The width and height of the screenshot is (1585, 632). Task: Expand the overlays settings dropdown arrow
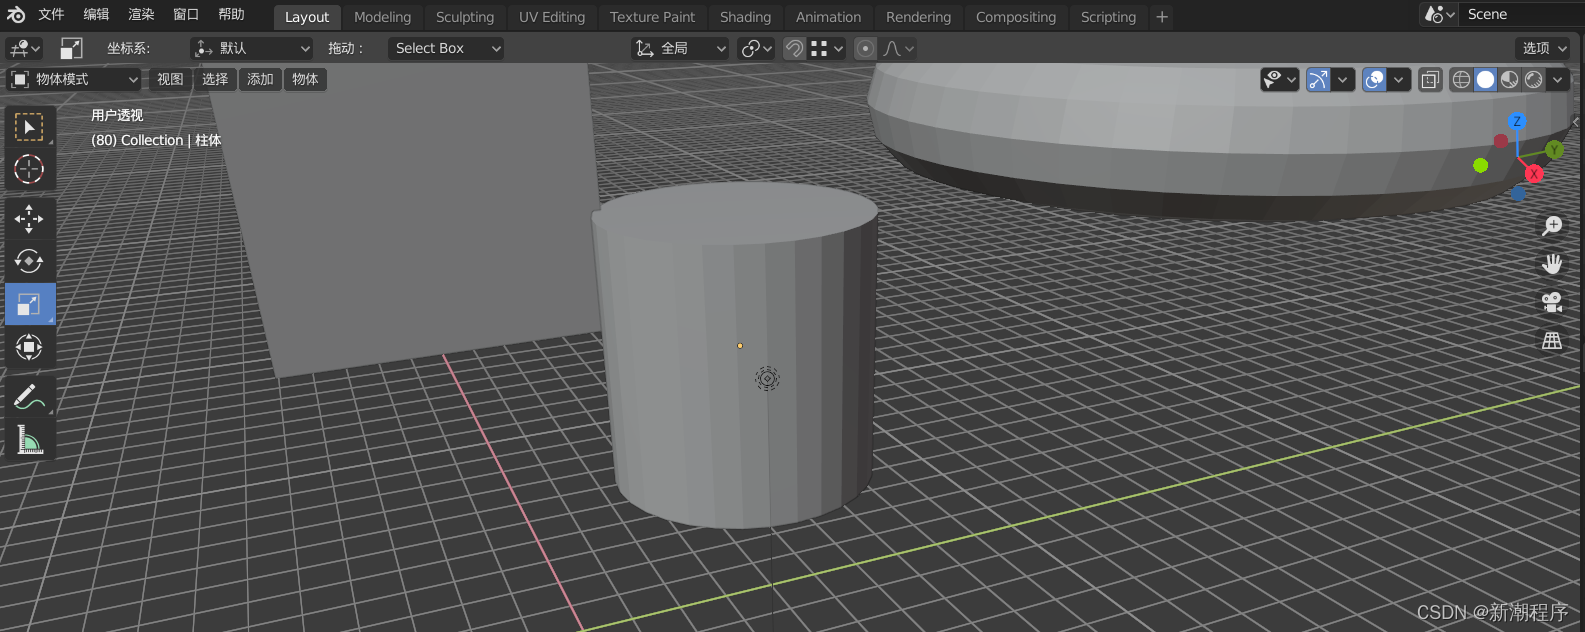pyautogui.click(x=1399, y=79)
